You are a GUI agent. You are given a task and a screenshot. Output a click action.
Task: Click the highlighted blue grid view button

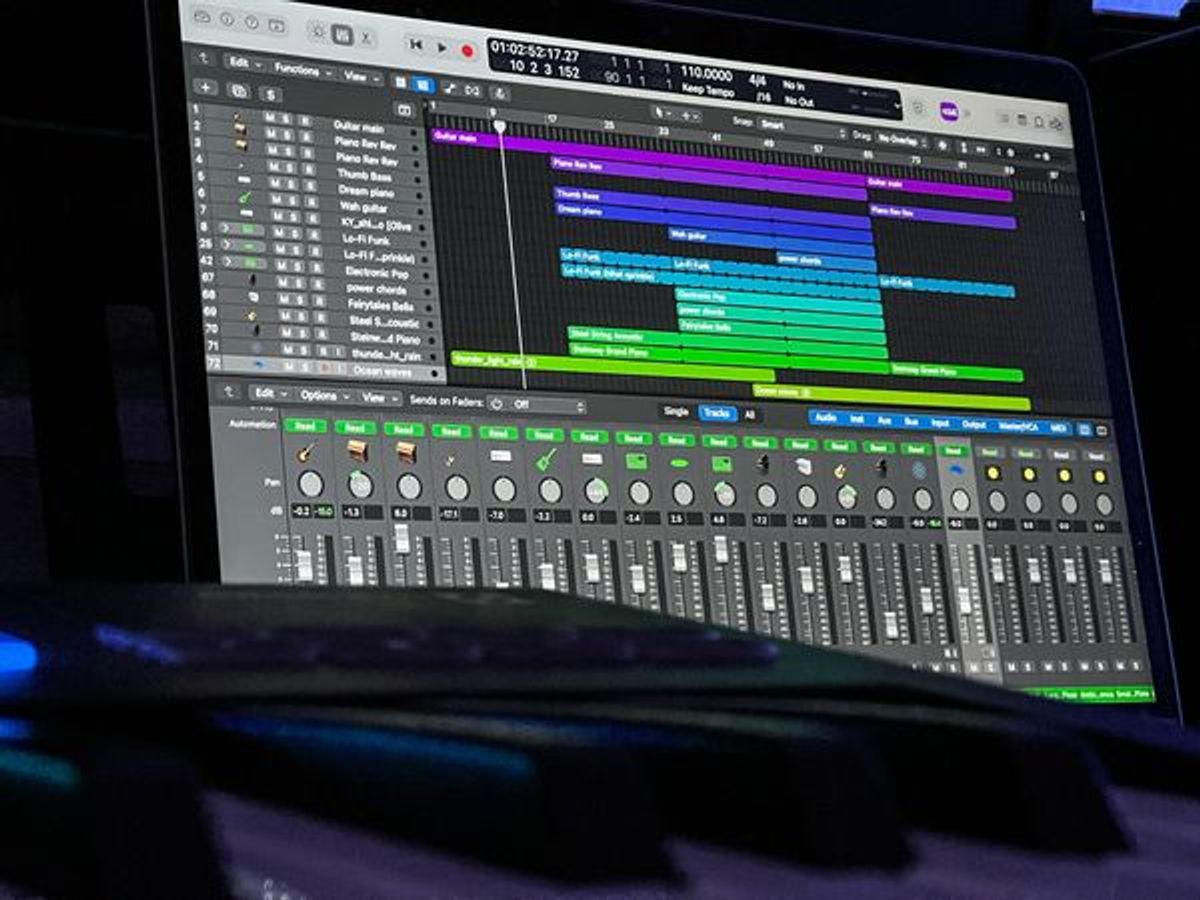pyautogui.click(x=421, y=85)
